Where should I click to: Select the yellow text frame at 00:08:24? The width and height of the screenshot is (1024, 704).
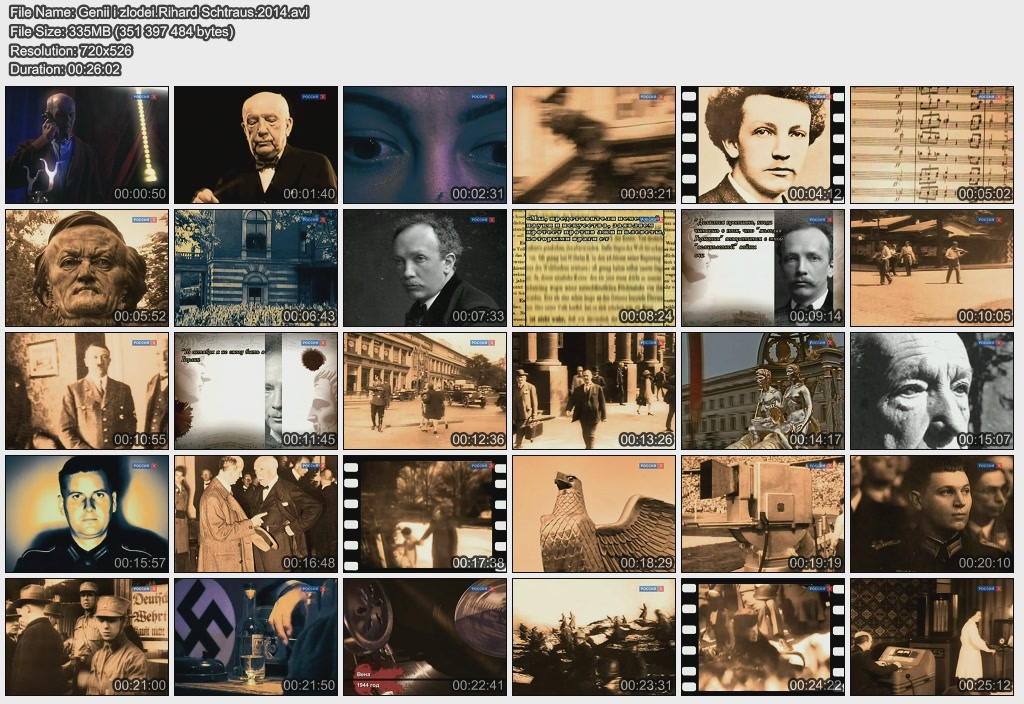click(594, 268)
